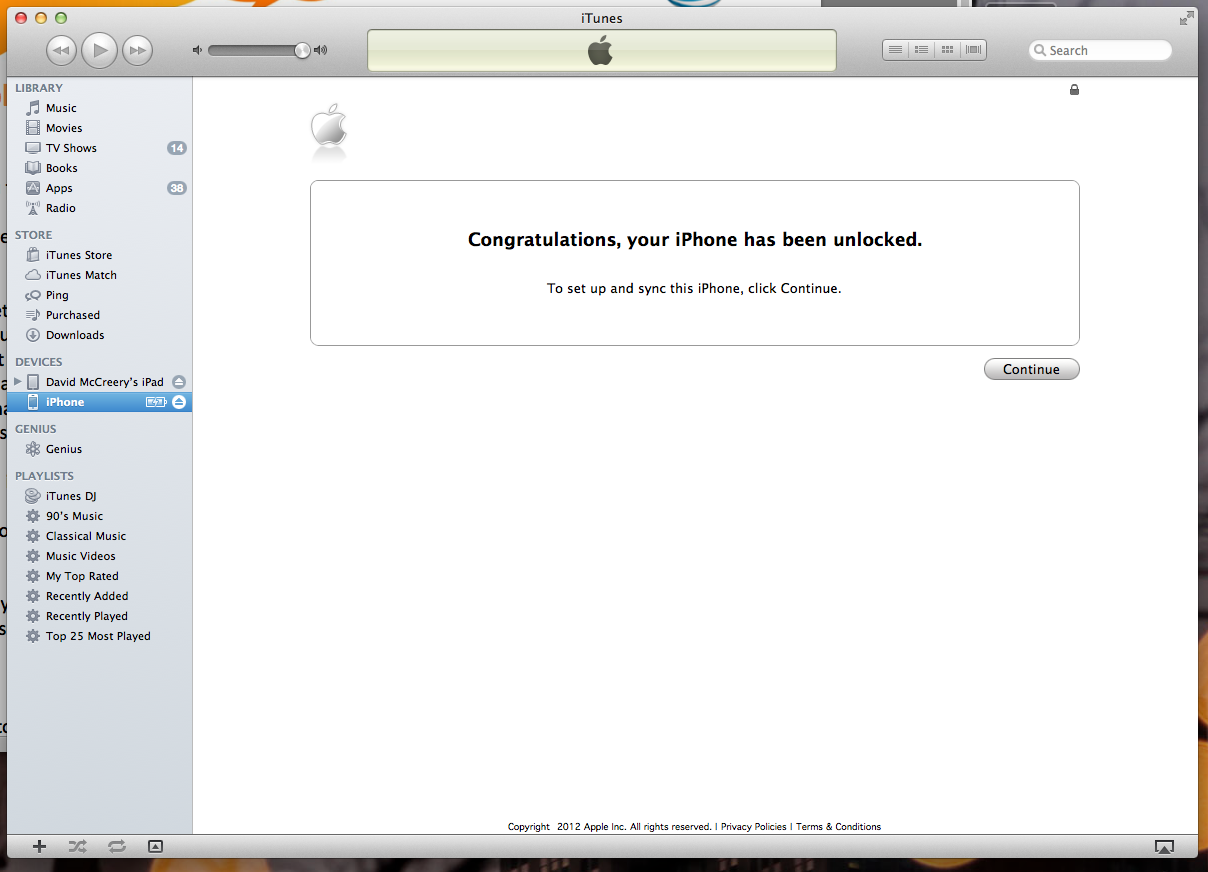This screenshot has width=1208, height=872.
Task: Open the Top 25 Most Played playlist
Action: coord(99,636)
